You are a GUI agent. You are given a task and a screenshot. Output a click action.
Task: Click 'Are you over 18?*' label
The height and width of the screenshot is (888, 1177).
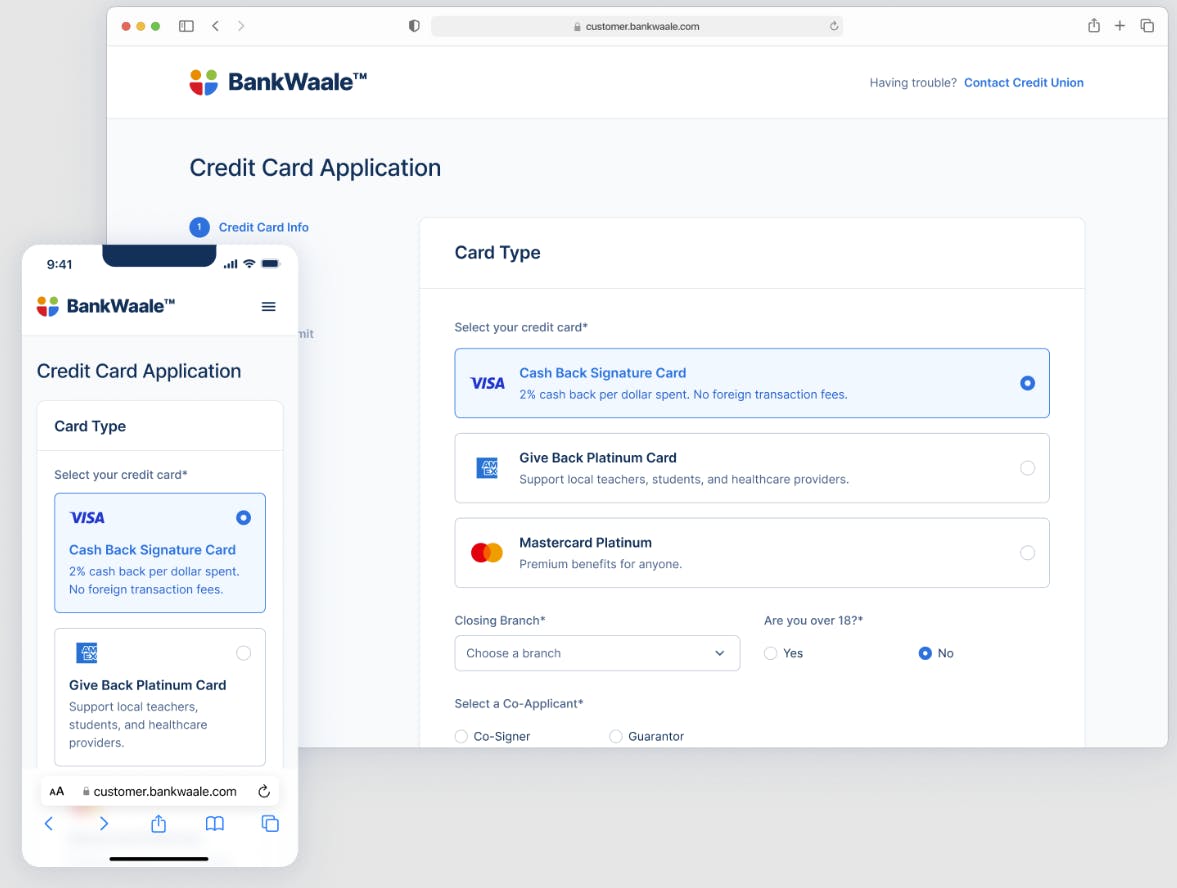813,621
